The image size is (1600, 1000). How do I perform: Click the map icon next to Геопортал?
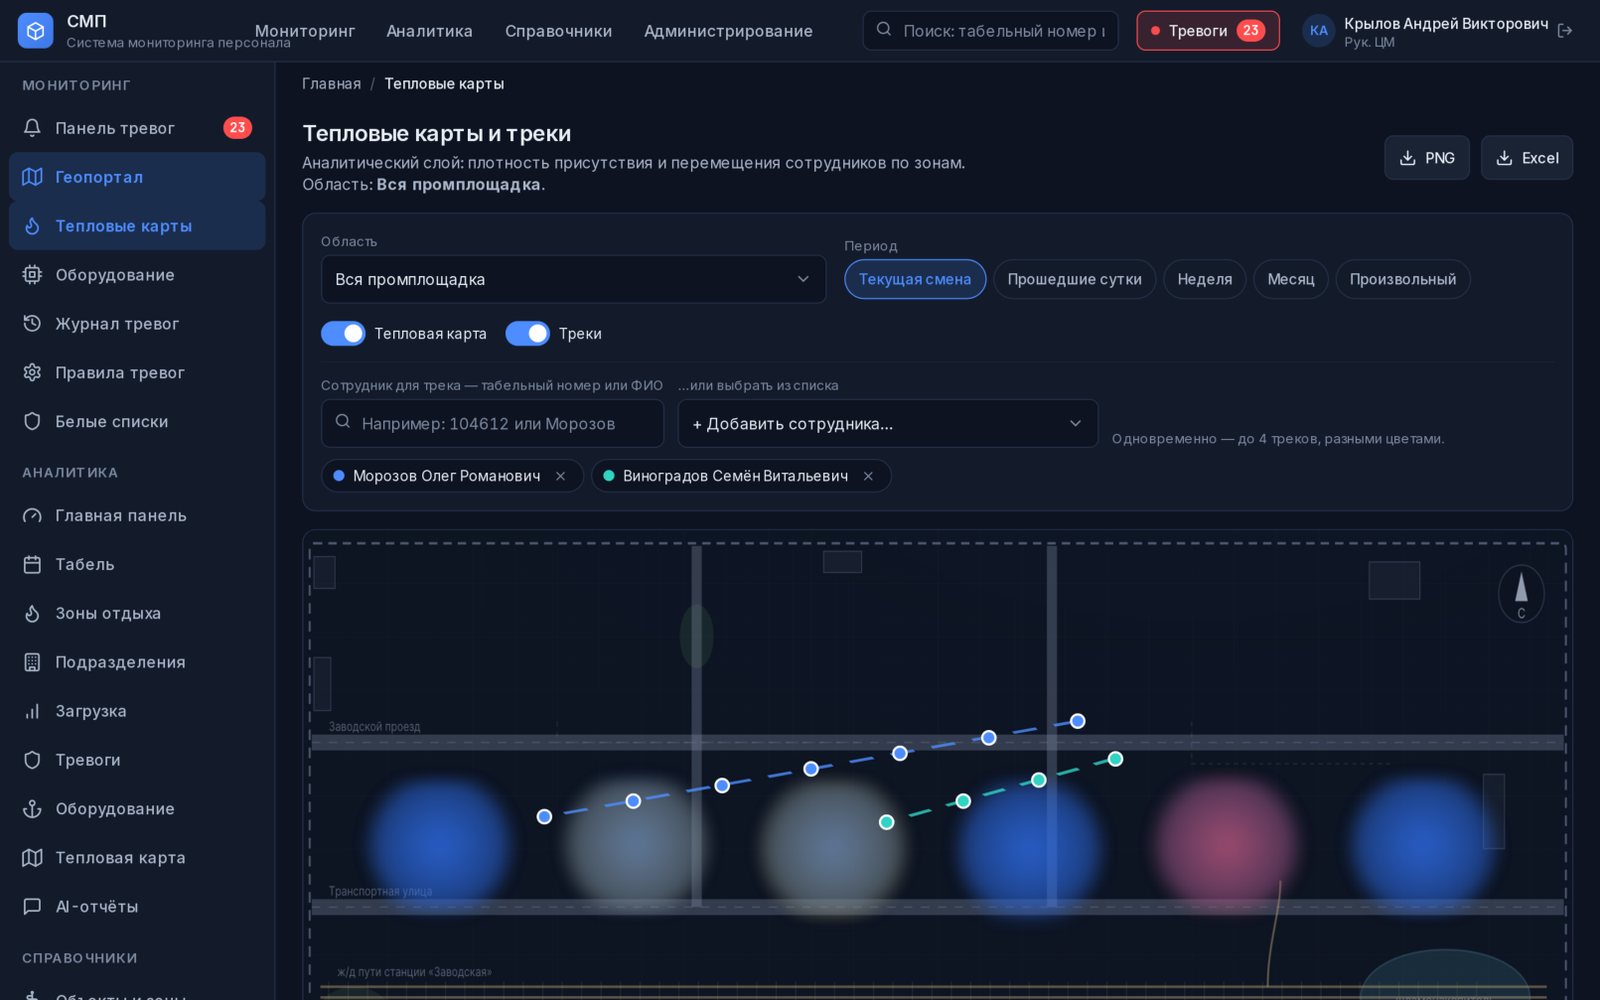pos(32,177)
